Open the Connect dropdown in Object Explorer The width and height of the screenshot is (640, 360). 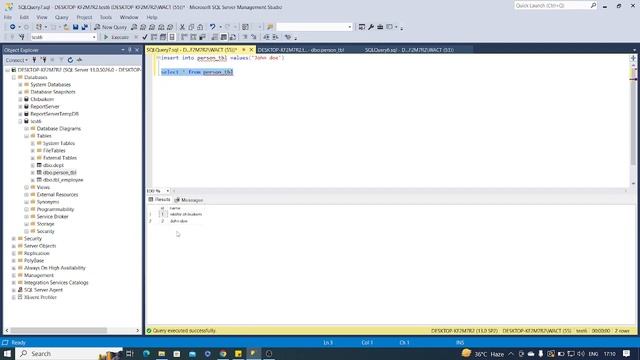pos(17,60)
